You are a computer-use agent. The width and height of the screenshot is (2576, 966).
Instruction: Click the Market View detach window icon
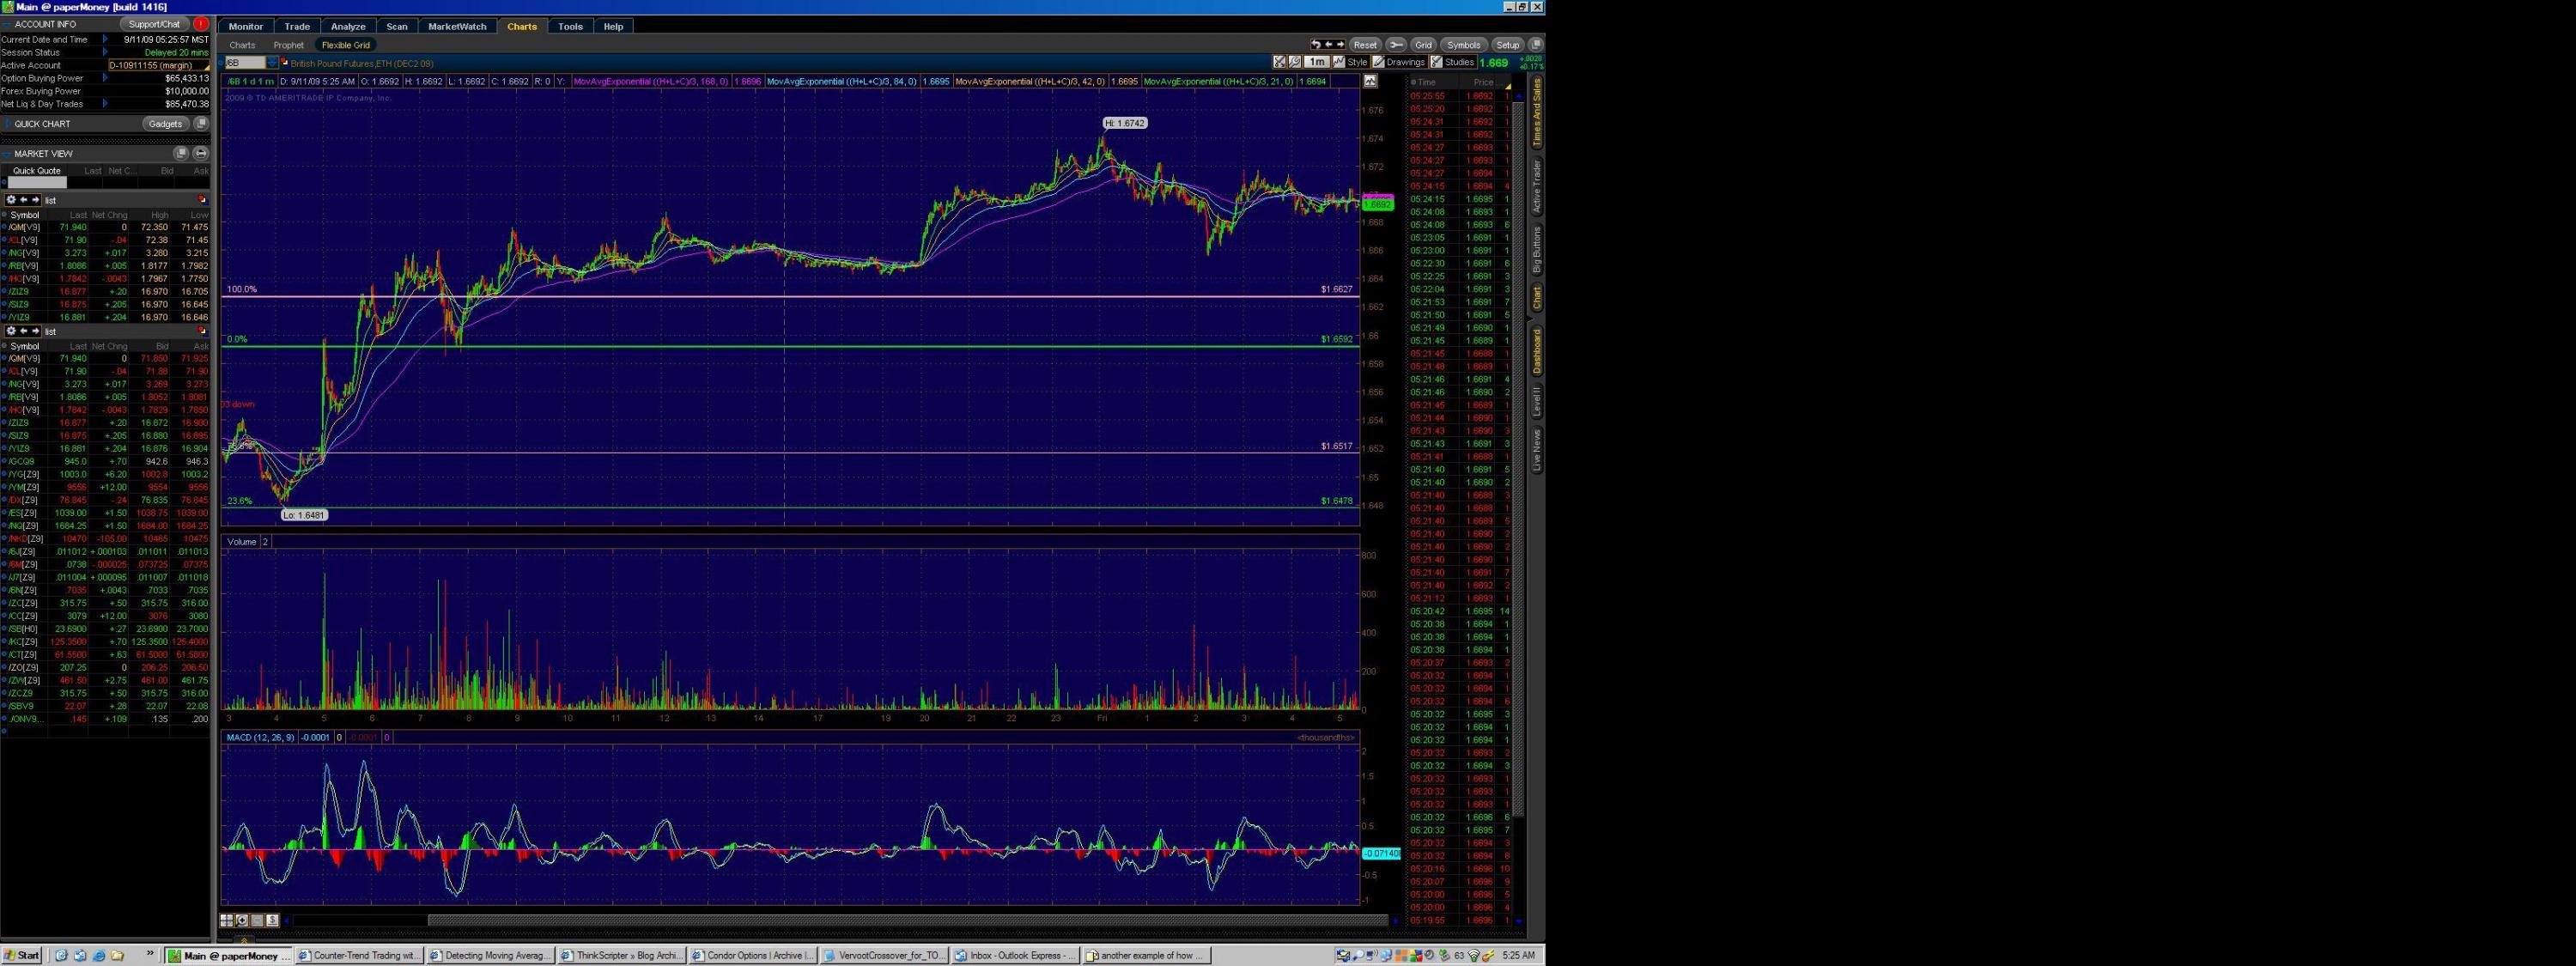coord(181,153)
